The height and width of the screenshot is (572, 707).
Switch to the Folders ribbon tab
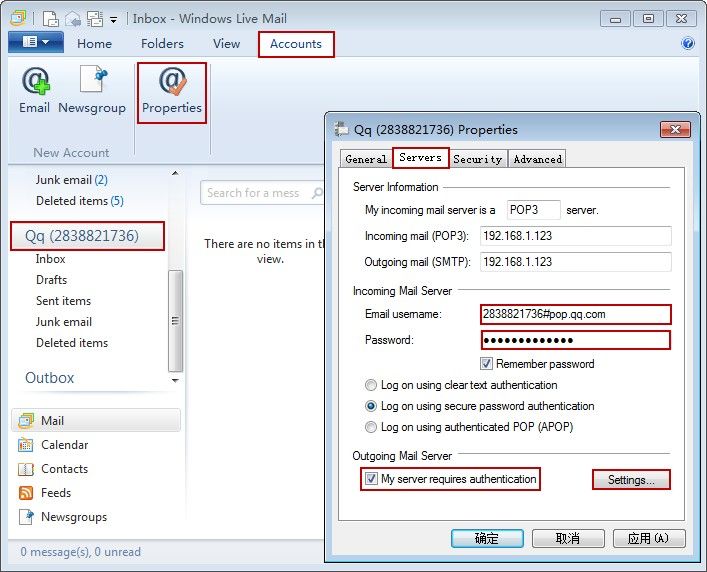(162, 44)
